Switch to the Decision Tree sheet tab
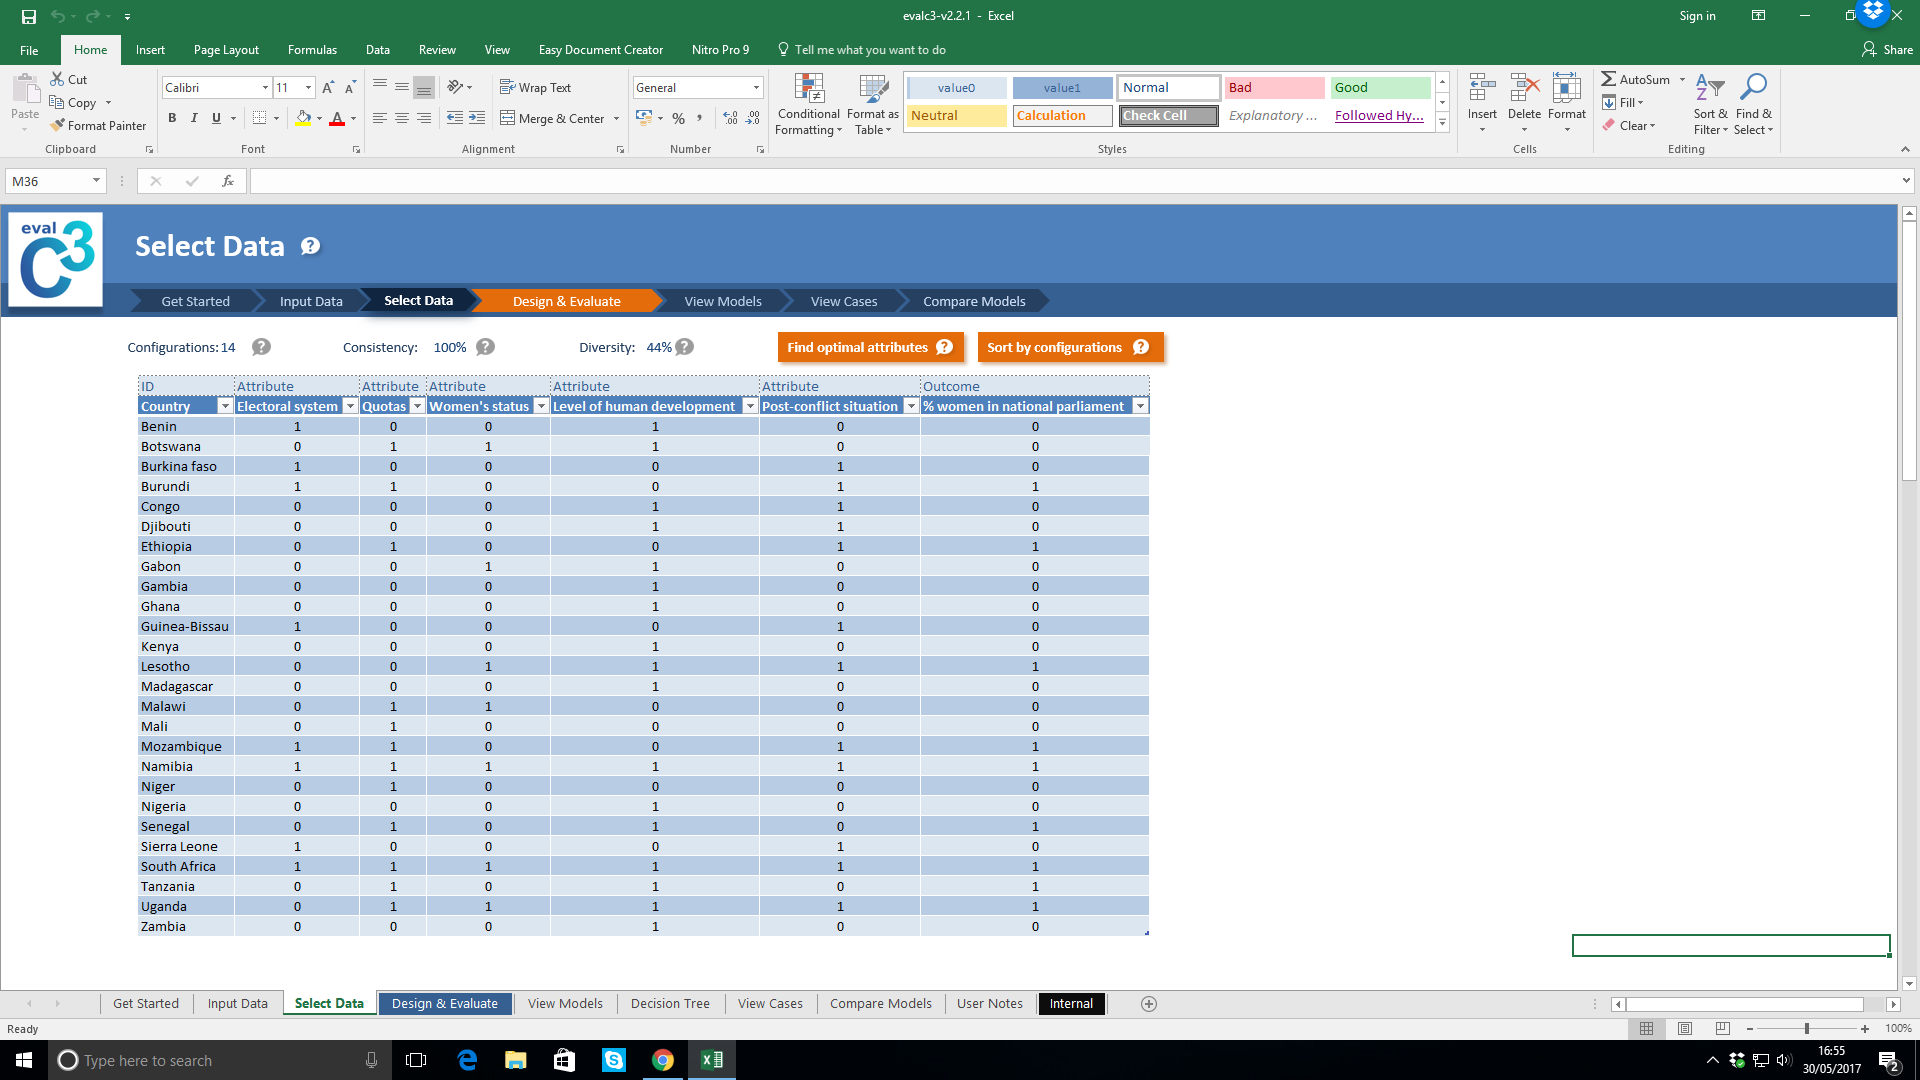 [670, 1003]
